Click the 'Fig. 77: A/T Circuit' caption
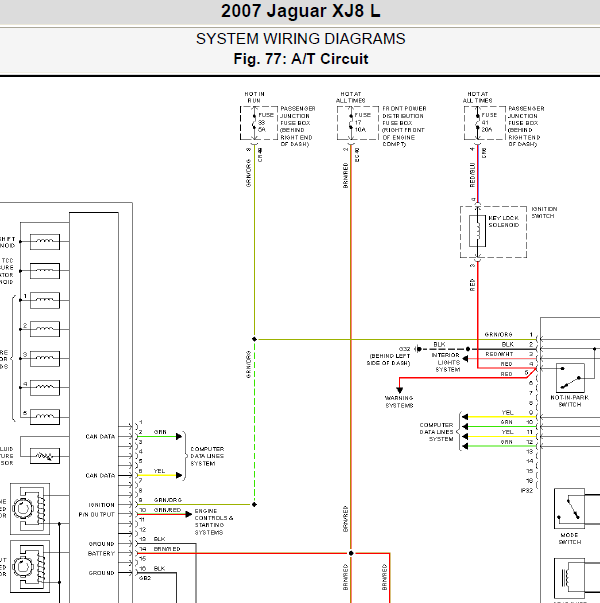 [300, 59]
